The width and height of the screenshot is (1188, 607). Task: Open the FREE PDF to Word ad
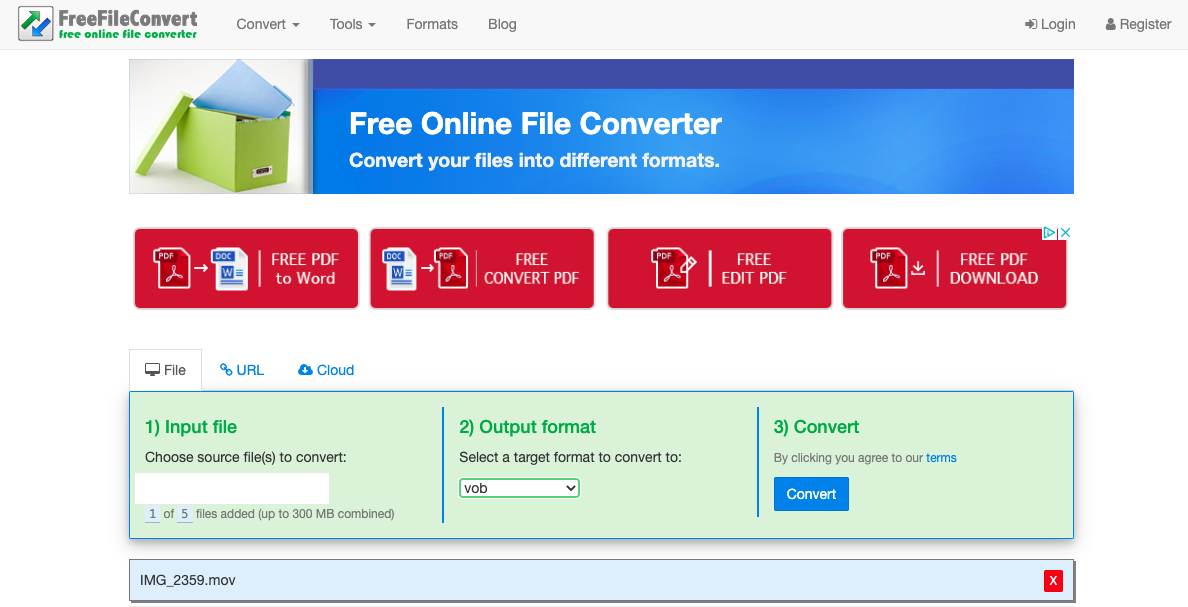tap(246, 269)
